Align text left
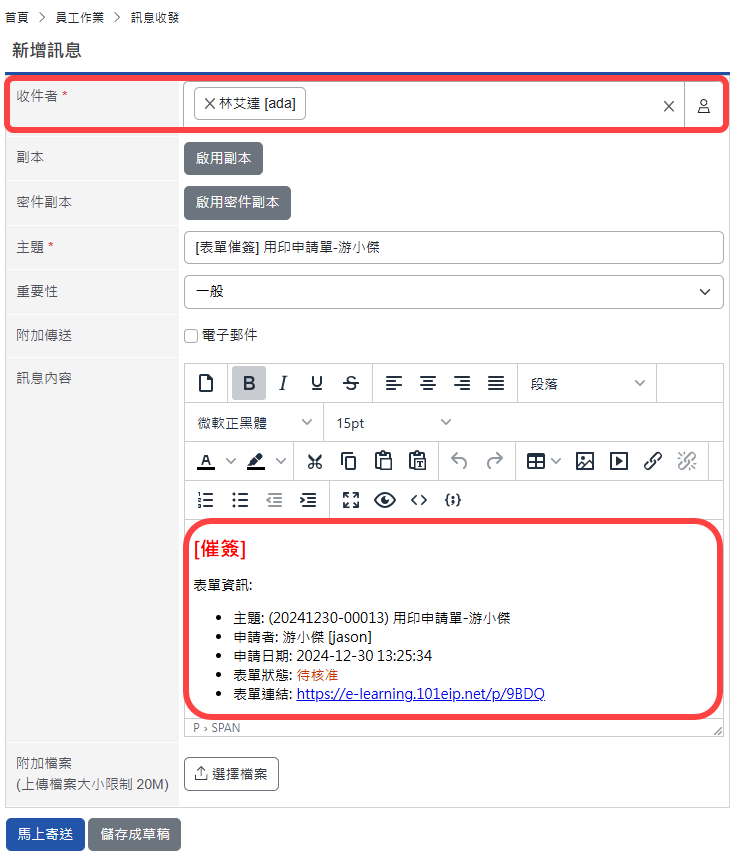 coord(393,383)
